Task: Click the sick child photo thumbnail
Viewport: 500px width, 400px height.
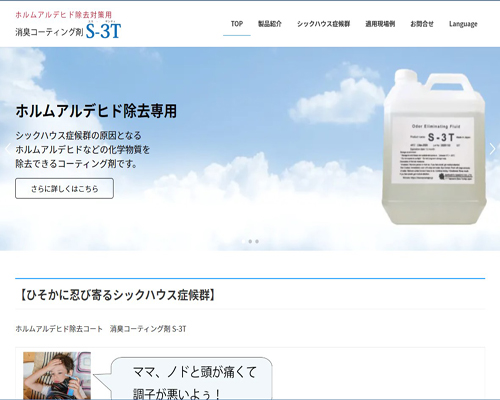Action: click(57, 376)
